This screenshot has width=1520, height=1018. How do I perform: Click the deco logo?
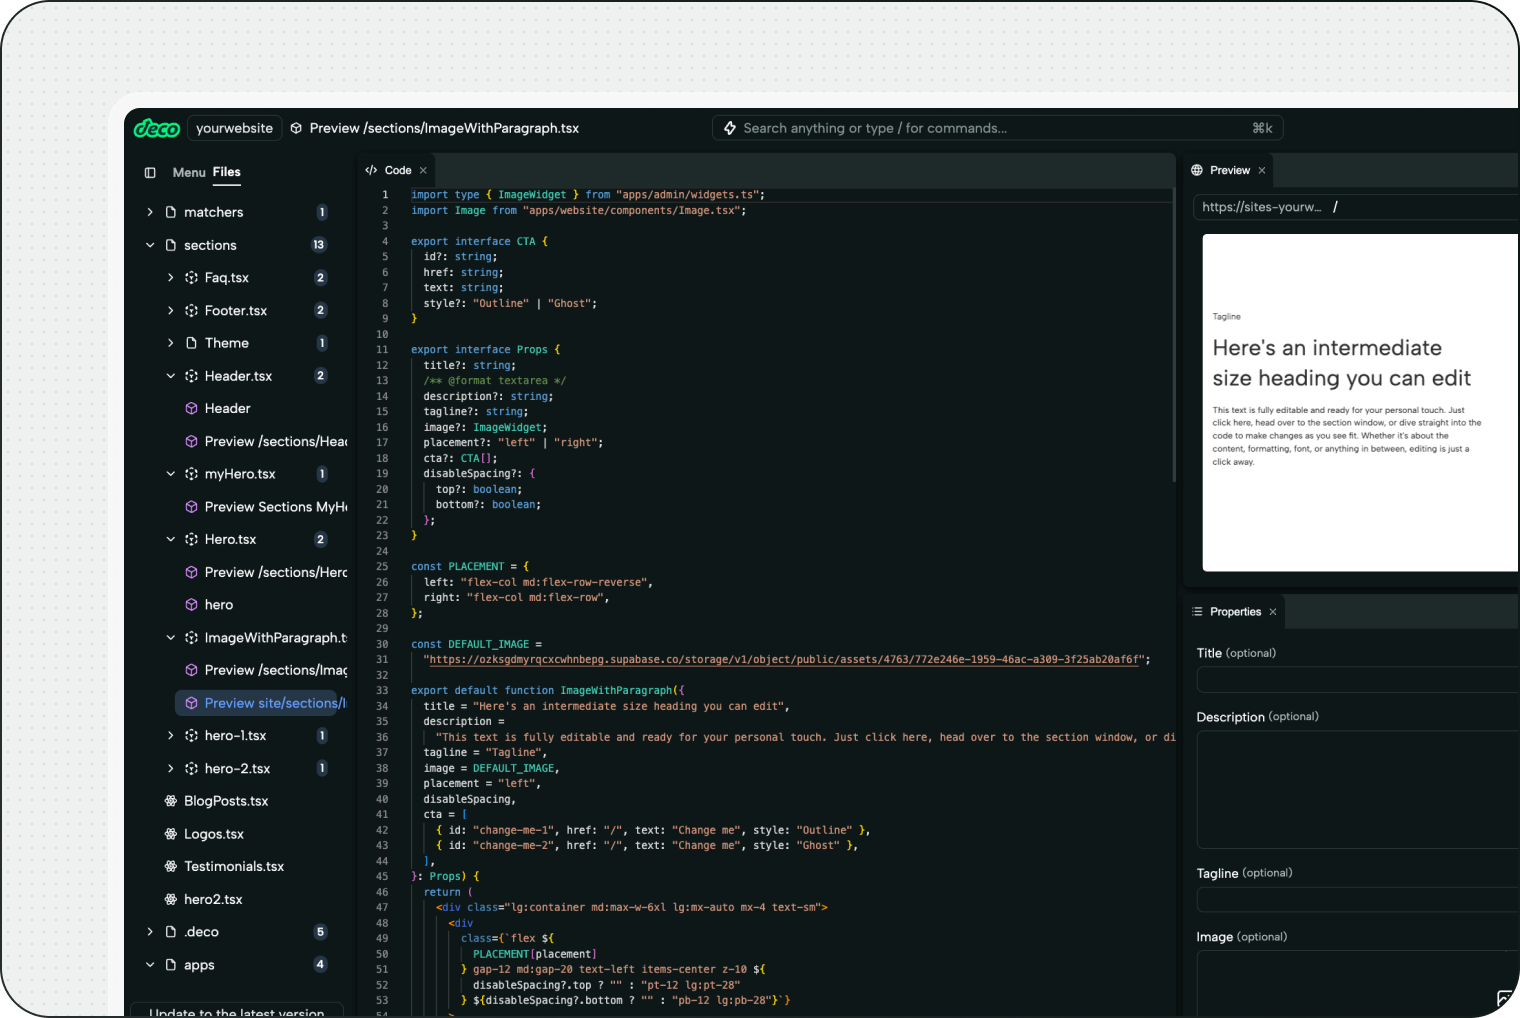pos(157,128)
